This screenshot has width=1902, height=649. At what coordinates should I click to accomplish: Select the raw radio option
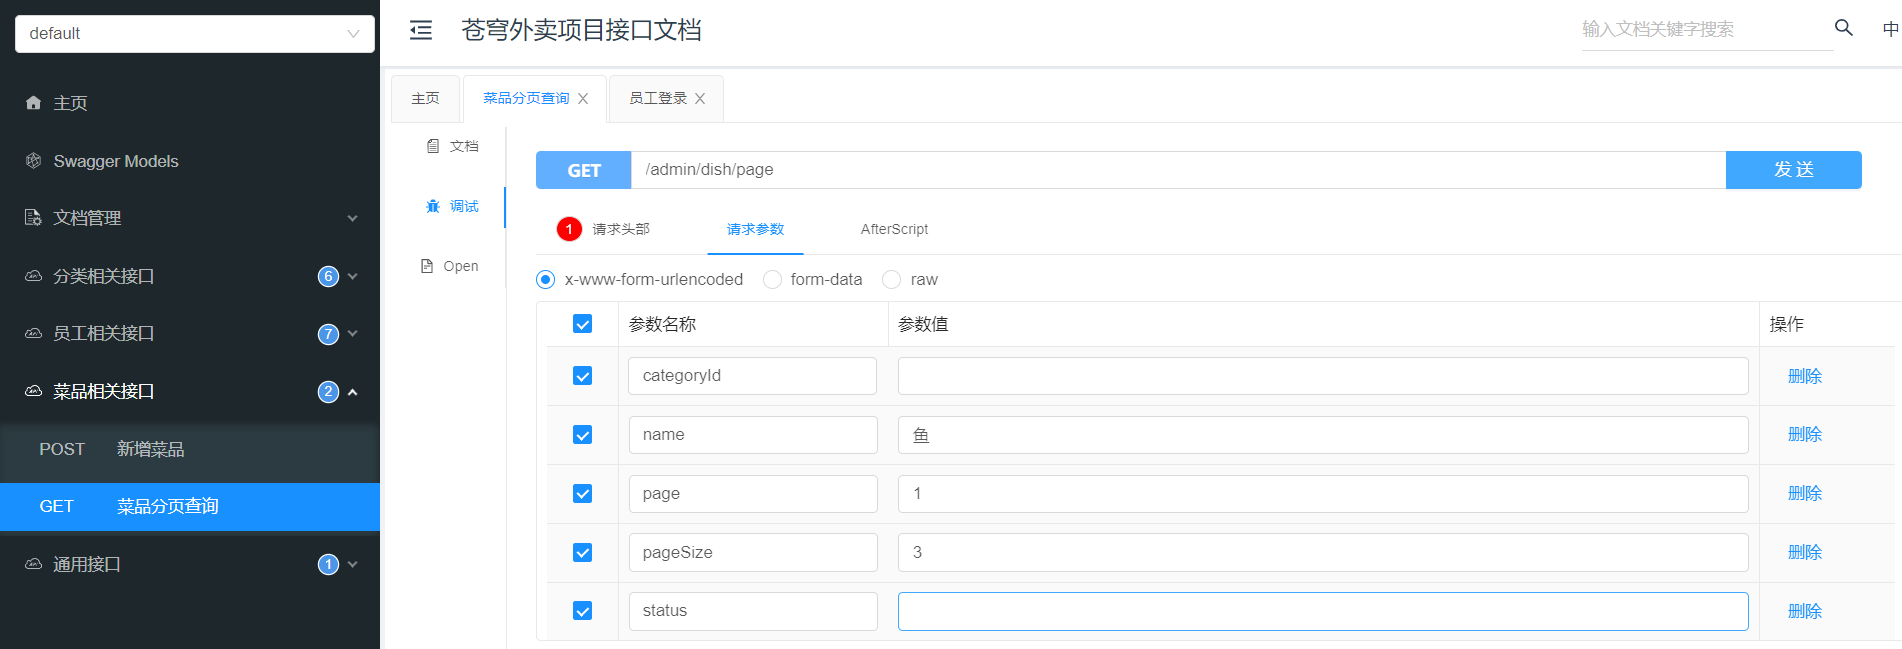[891, 279]
